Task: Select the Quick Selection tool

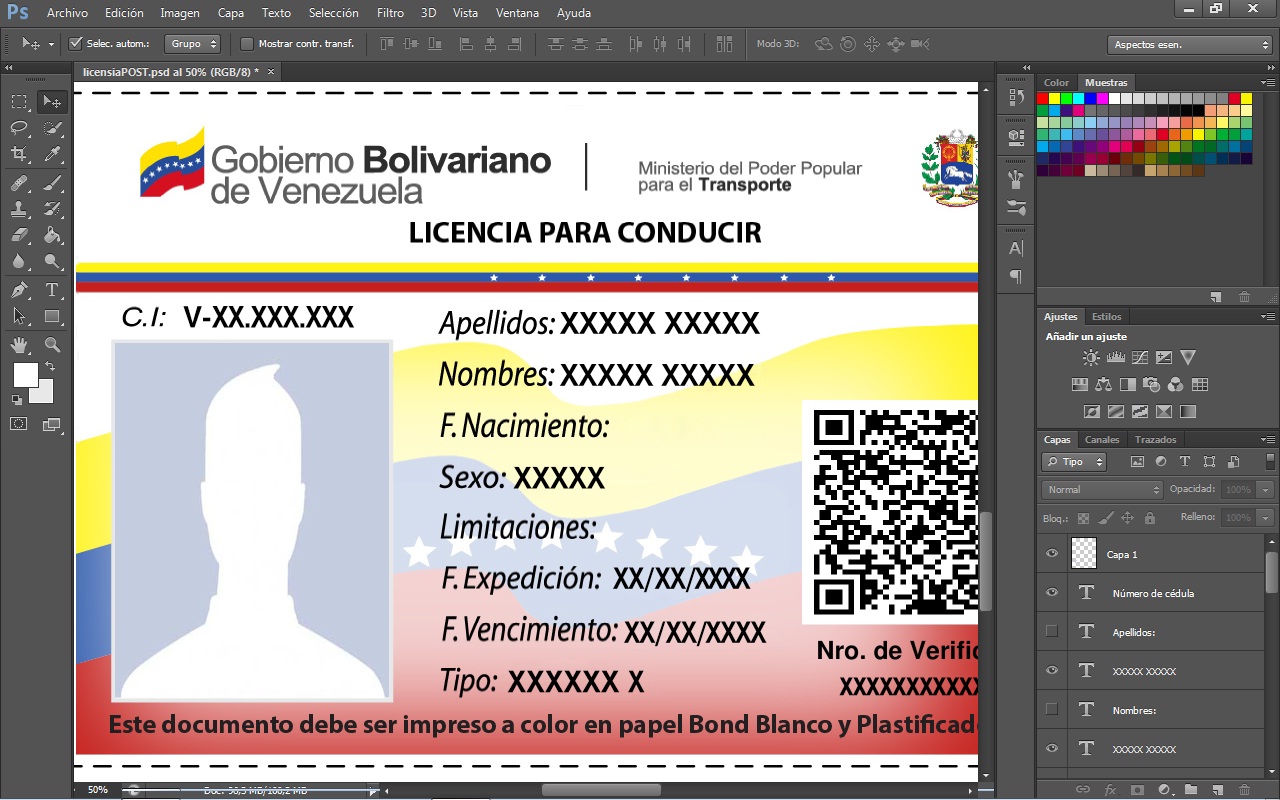Action: [52, 127]
